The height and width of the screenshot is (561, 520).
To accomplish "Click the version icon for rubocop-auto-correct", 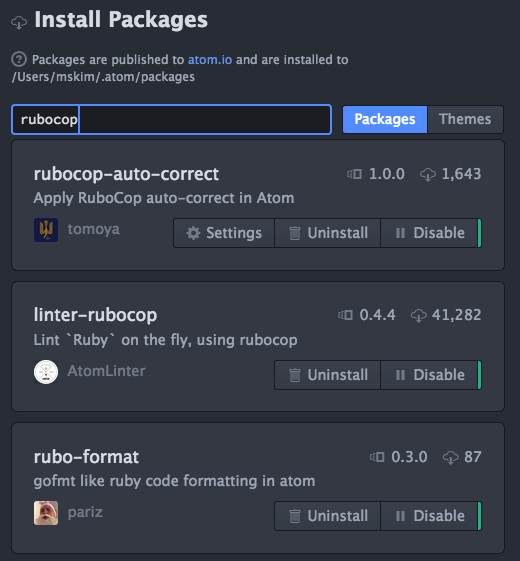I will pyautogui.click(x=354, y=174).
